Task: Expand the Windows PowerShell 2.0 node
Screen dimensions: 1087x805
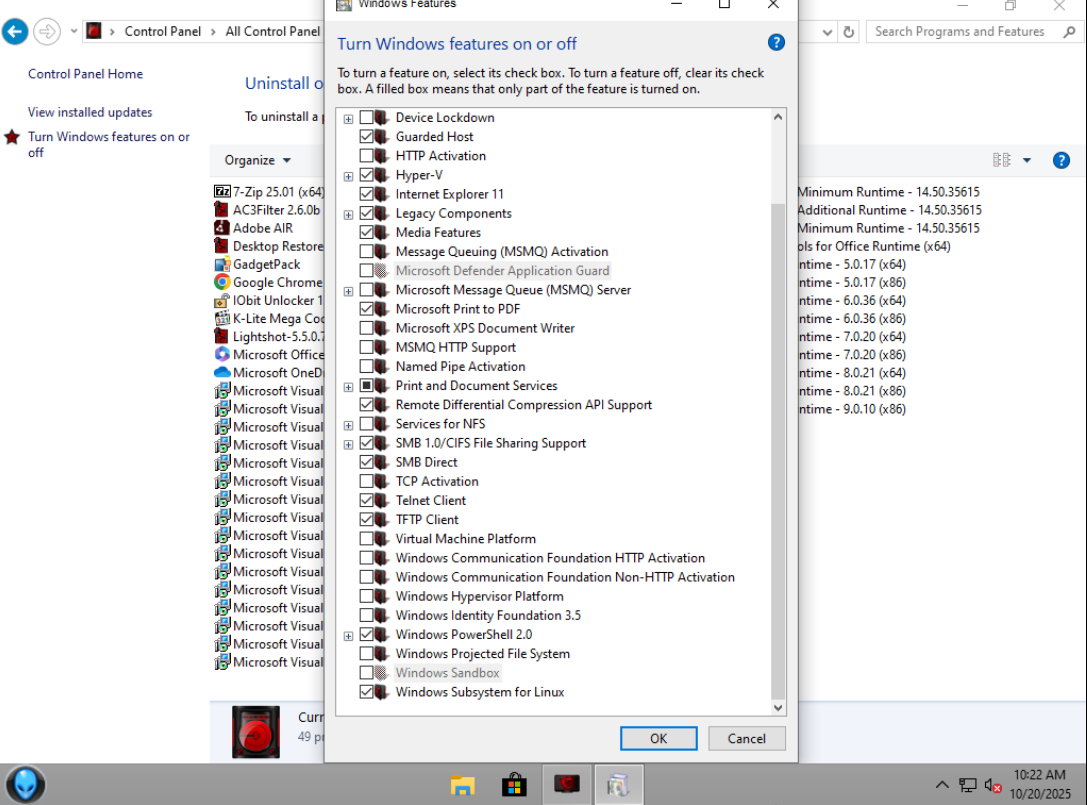Action: tap(348, 636)
